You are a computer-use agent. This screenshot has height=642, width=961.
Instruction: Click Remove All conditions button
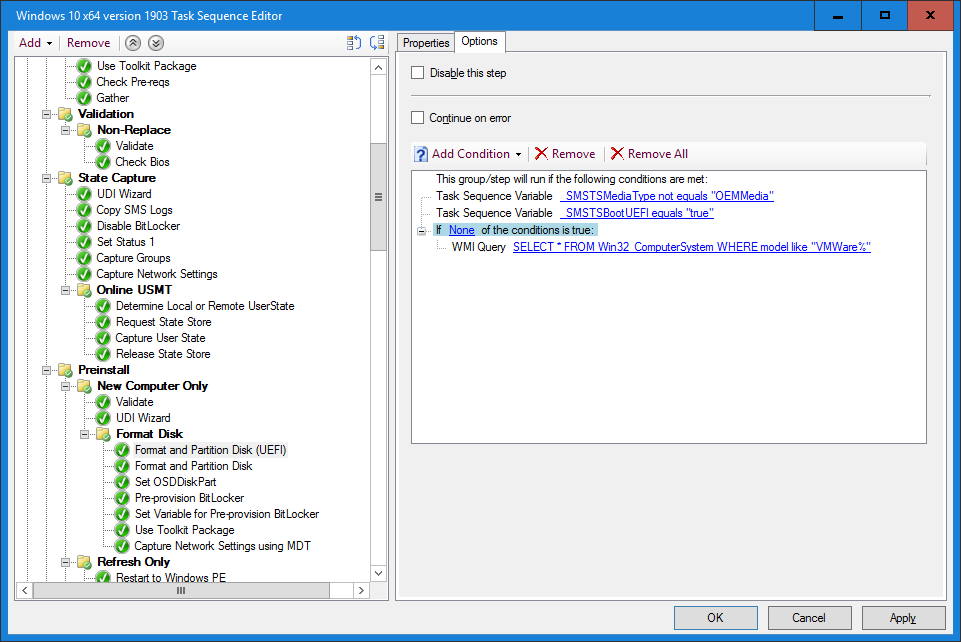(x=649, y=154)
